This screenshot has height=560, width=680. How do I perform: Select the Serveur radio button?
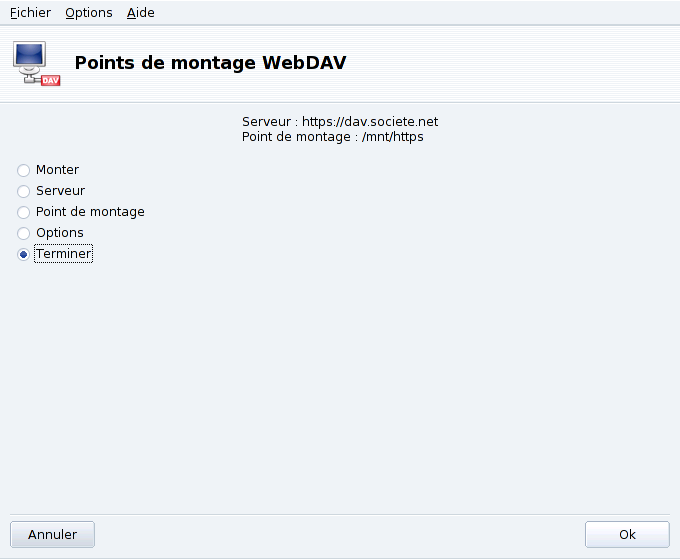pos(24,191)
